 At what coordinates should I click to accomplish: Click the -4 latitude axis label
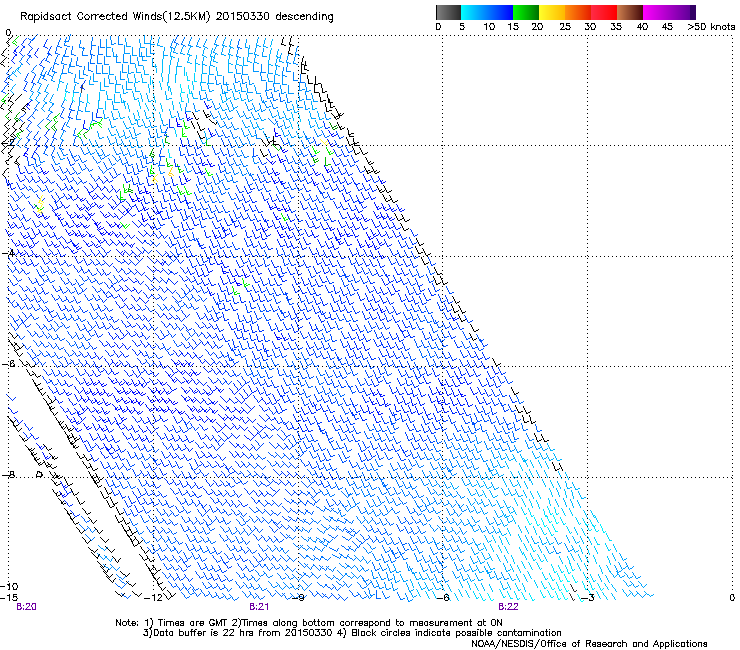8,253
